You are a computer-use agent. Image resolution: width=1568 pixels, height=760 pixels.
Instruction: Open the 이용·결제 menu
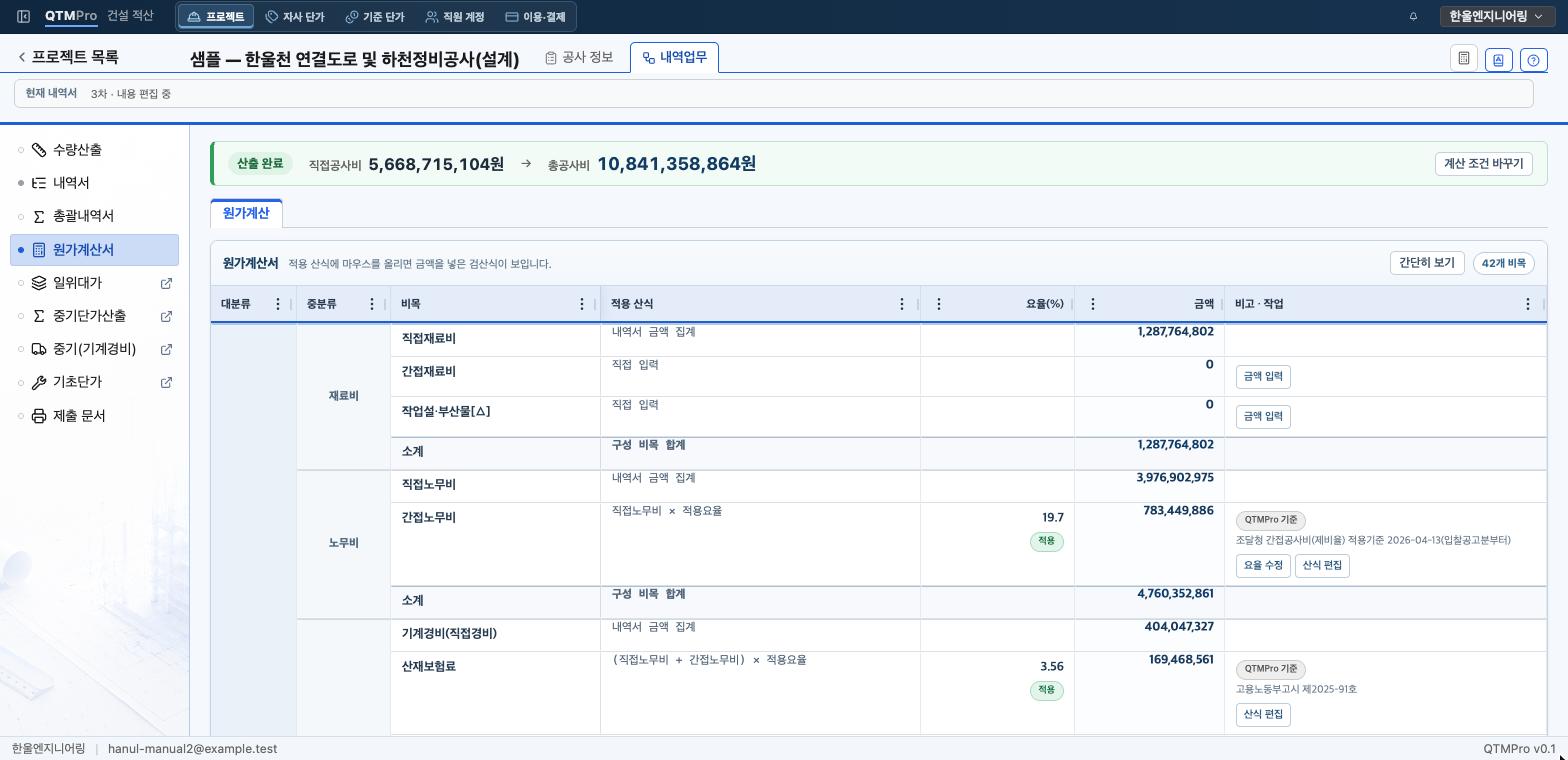coord(535,17)
